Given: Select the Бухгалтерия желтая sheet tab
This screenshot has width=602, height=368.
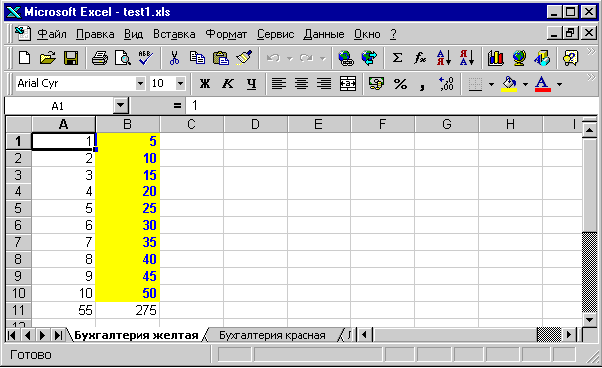Looking at the screenshot, I should [136, 335].
